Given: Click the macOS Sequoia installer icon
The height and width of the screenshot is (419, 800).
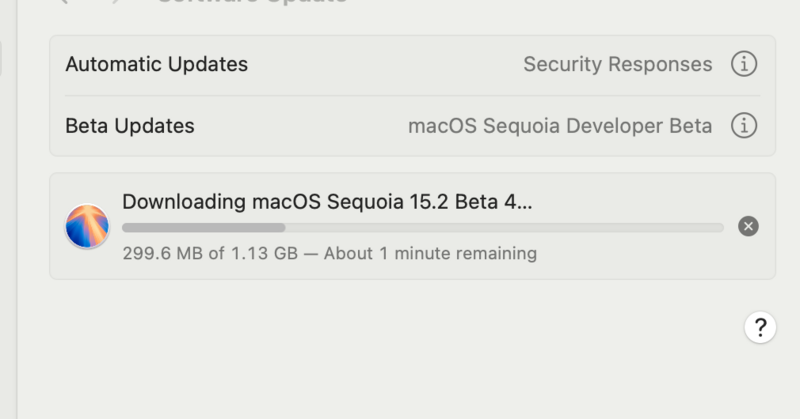Looking at the screenshot, I should [87, 226].
